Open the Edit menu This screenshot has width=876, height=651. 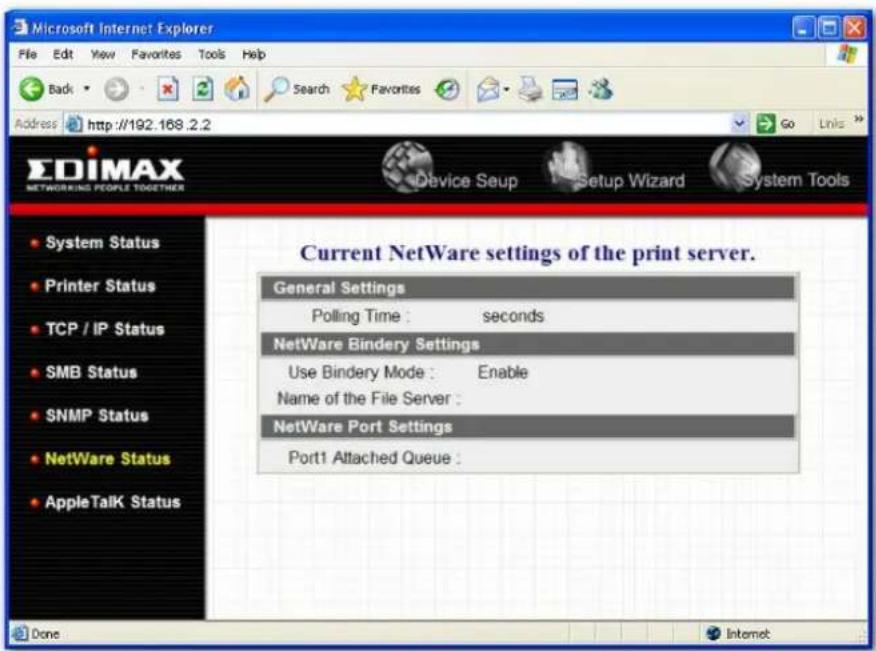(x=63, y=54)
